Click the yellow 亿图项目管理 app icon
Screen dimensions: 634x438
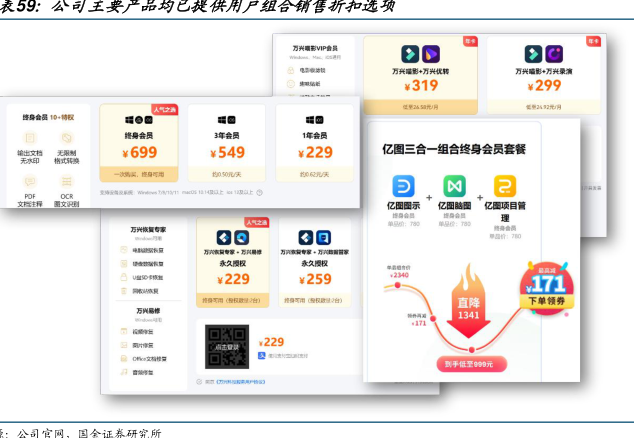click(505, 186)
